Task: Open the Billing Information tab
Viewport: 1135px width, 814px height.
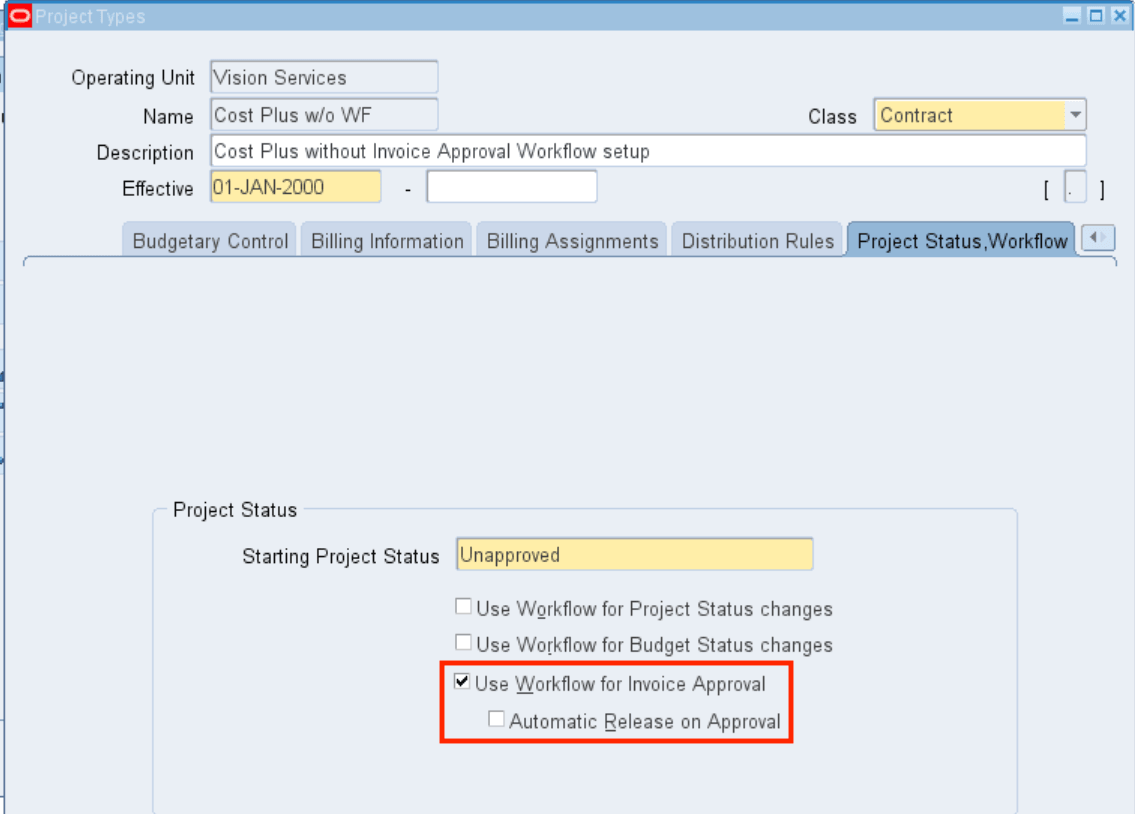Action: [x=387, y=241]
